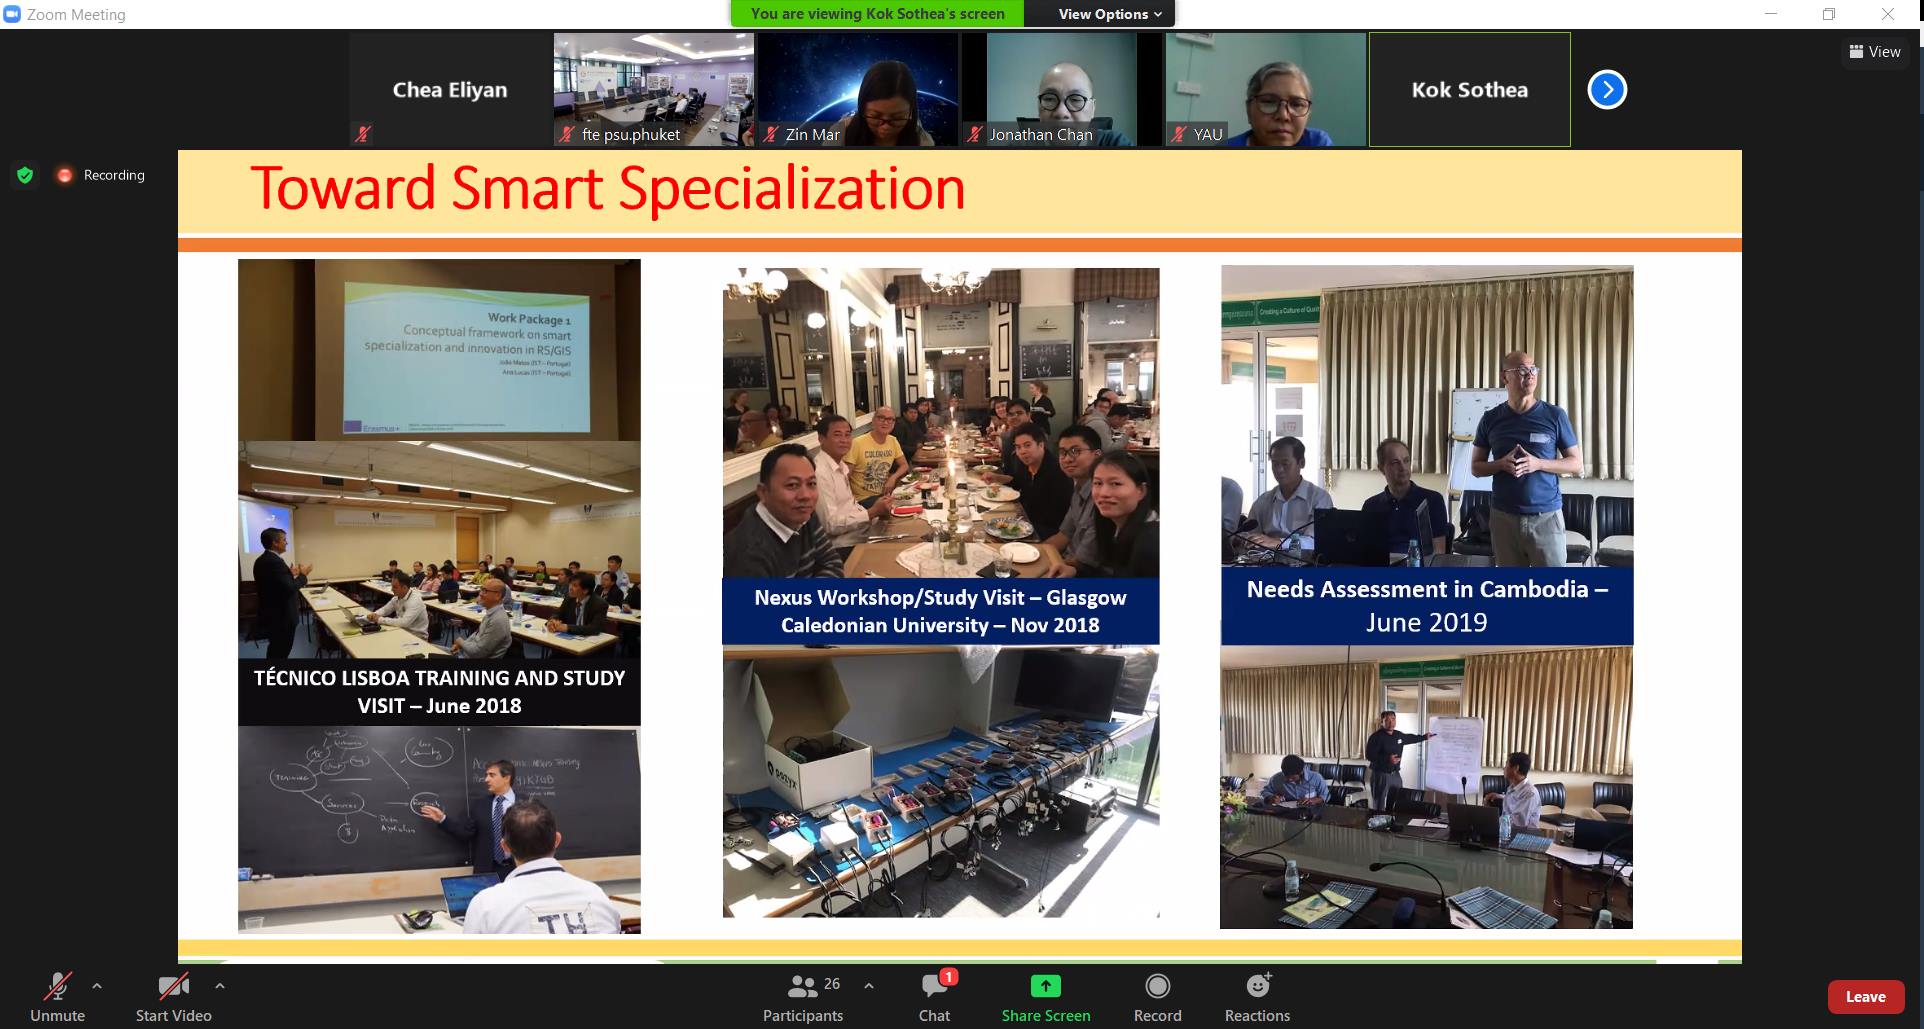1924x1029 pixels.
Task: Click the muted mic icon on fte psu.phuket tile
Action: [x=566, y=134]
